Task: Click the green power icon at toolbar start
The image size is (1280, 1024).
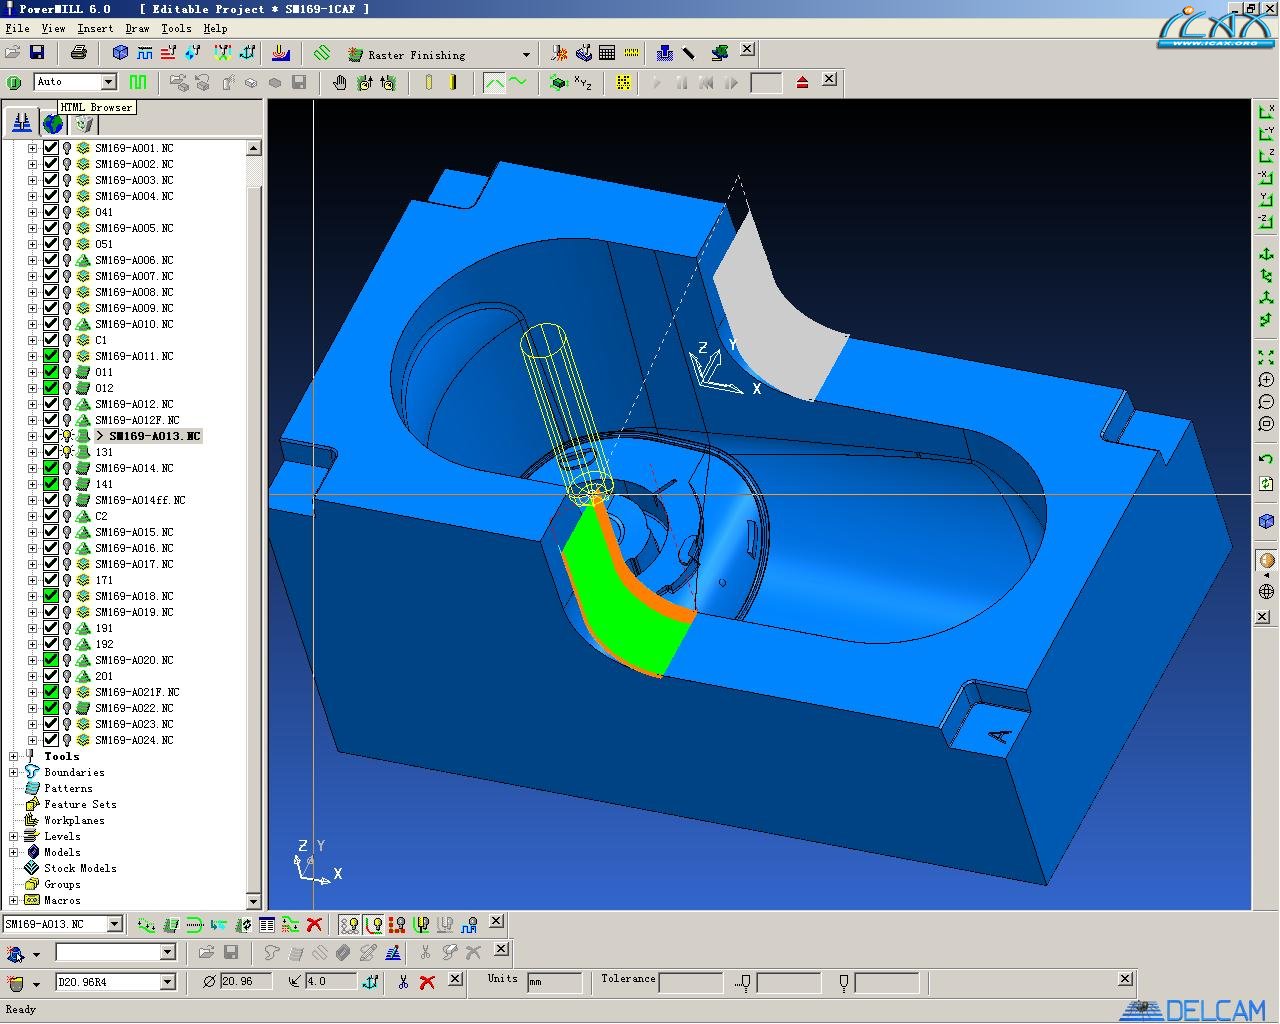Action: pos(14,82)
